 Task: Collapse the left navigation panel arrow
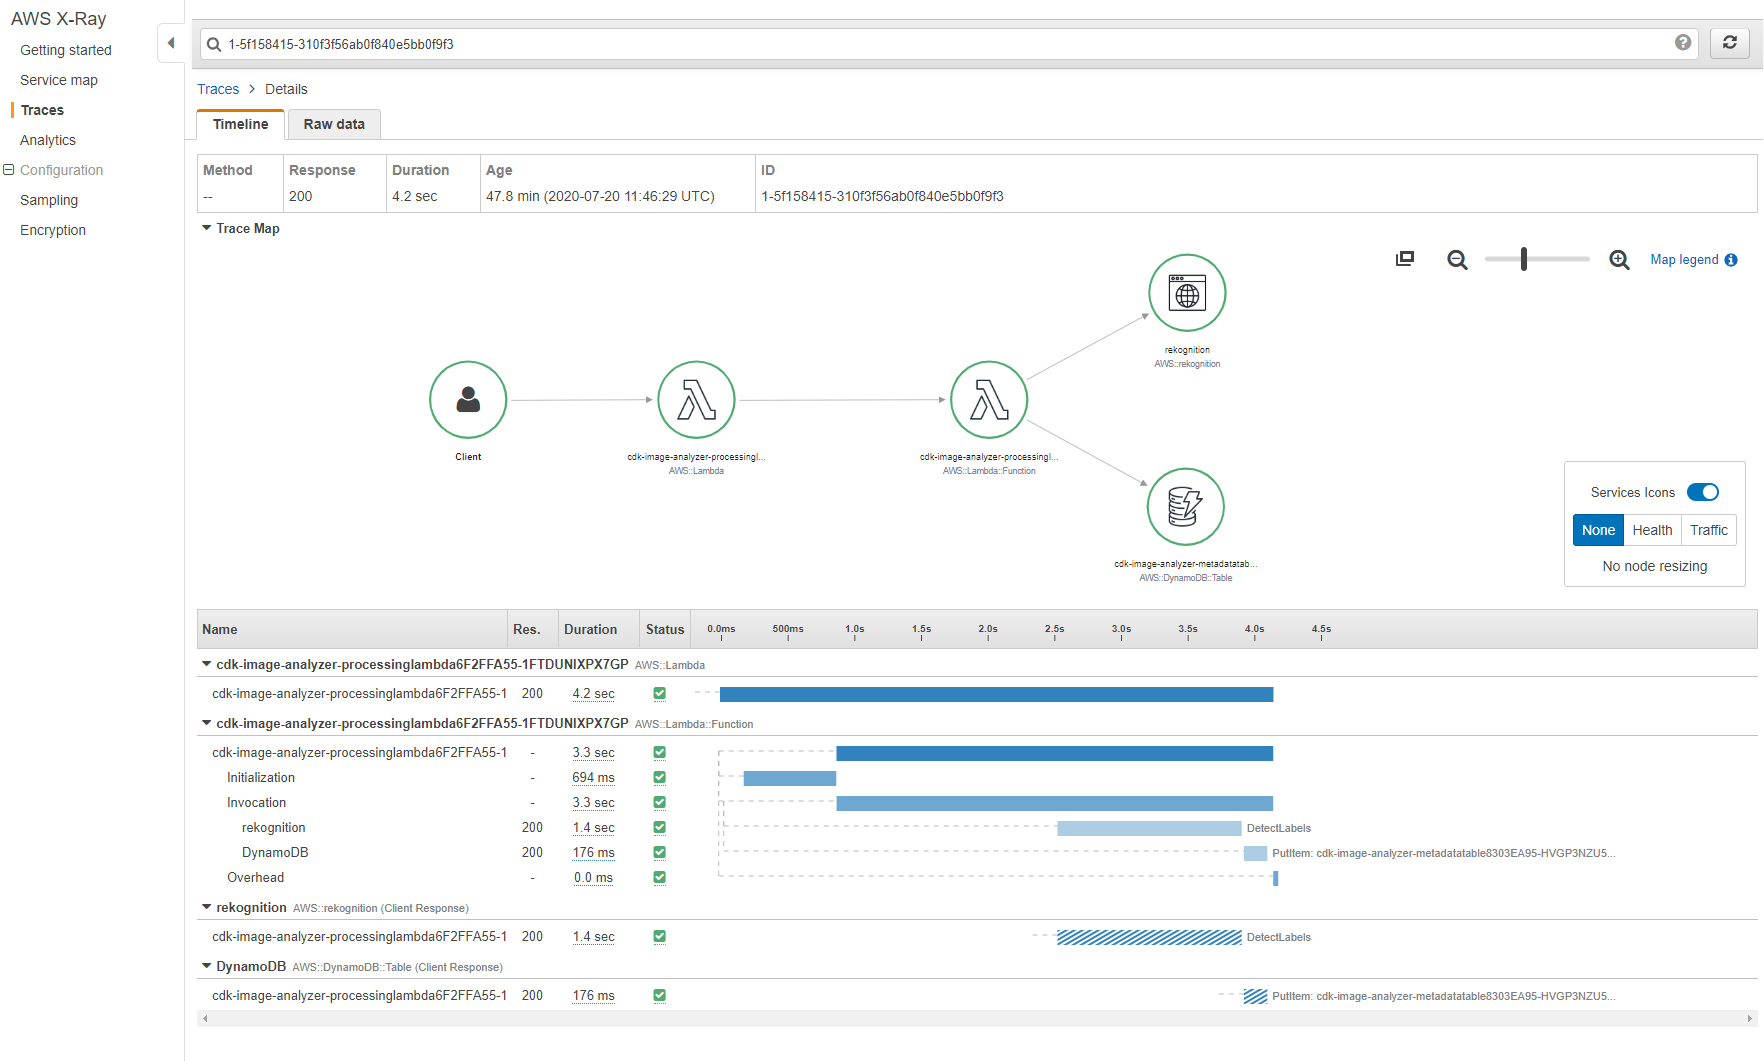(x=171, y=43)
